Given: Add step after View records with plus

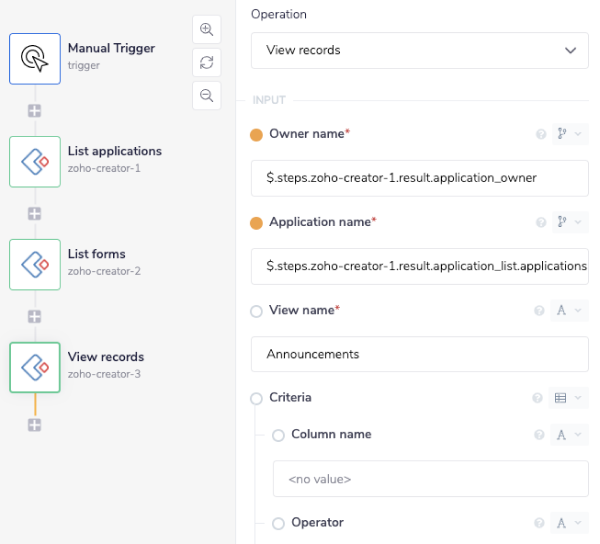Looking at the screenshot, I should click(x=35, y=425).
